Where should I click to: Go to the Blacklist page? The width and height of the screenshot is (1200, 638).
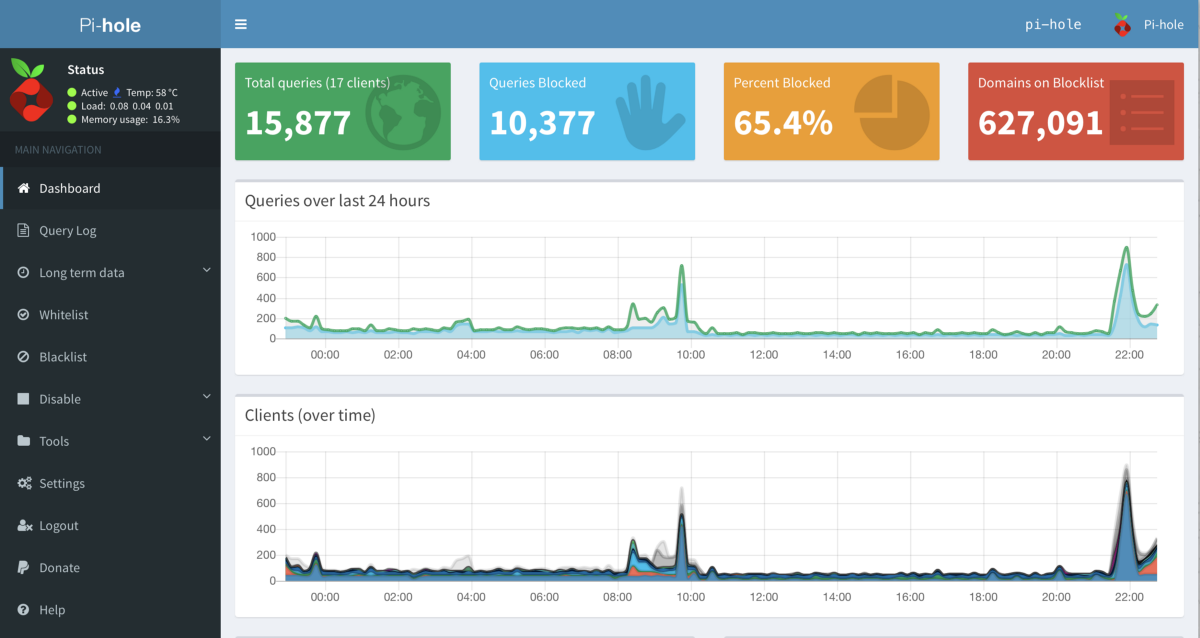(110, 356)
